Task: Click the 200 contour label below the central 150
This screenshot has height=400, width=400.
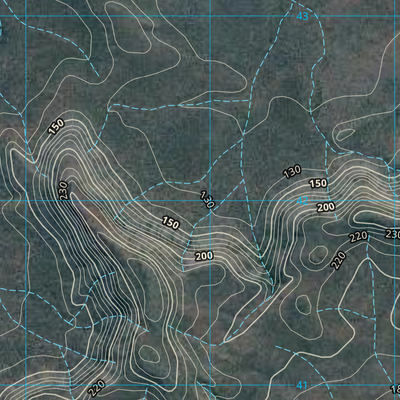Action: click(204, 256)
